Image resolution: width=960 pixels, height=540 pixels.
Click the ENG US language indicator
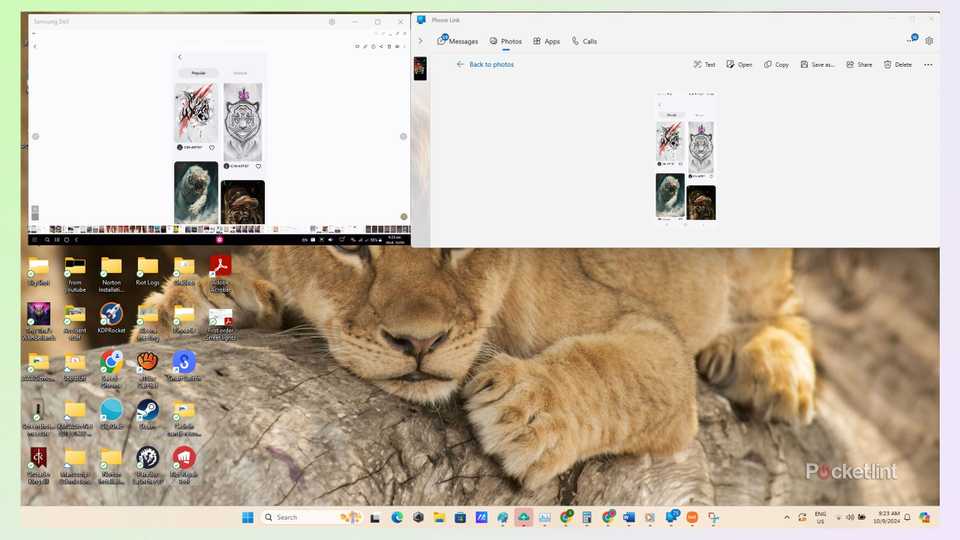820,517
